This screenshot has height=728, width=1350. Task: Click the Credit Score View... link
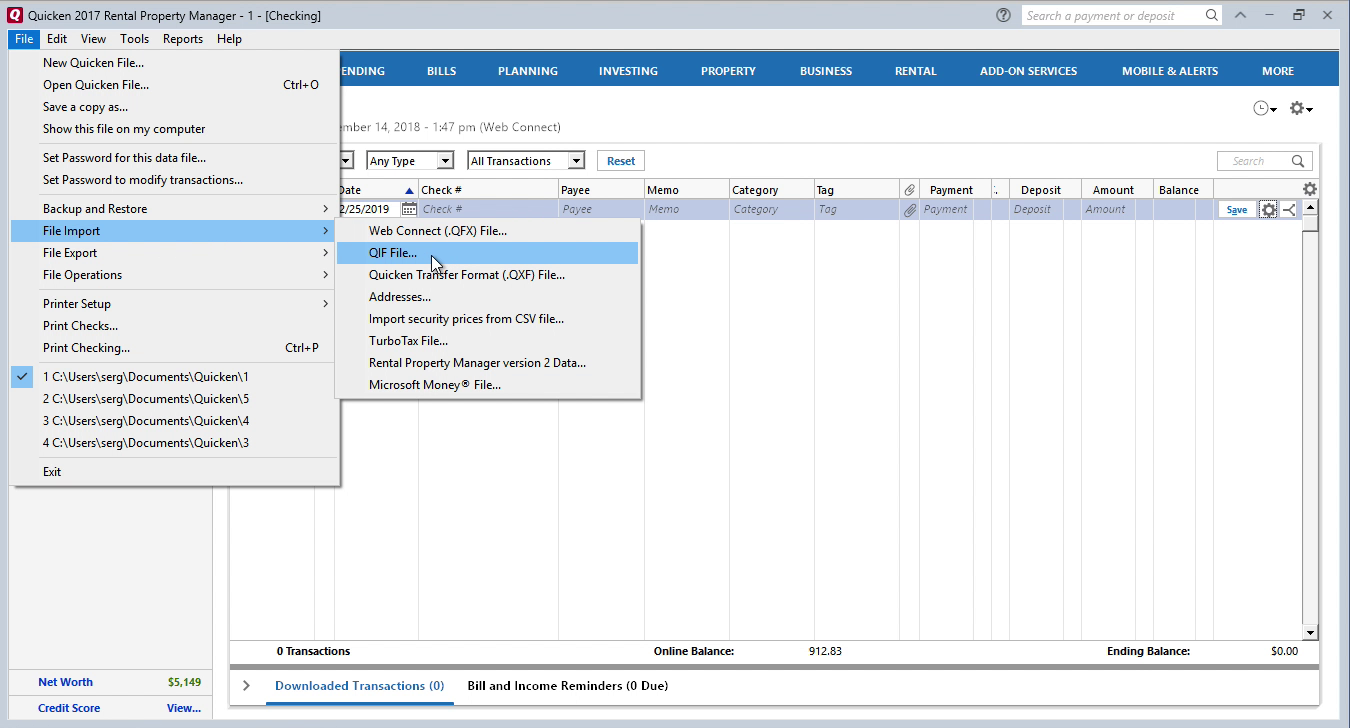184,708
